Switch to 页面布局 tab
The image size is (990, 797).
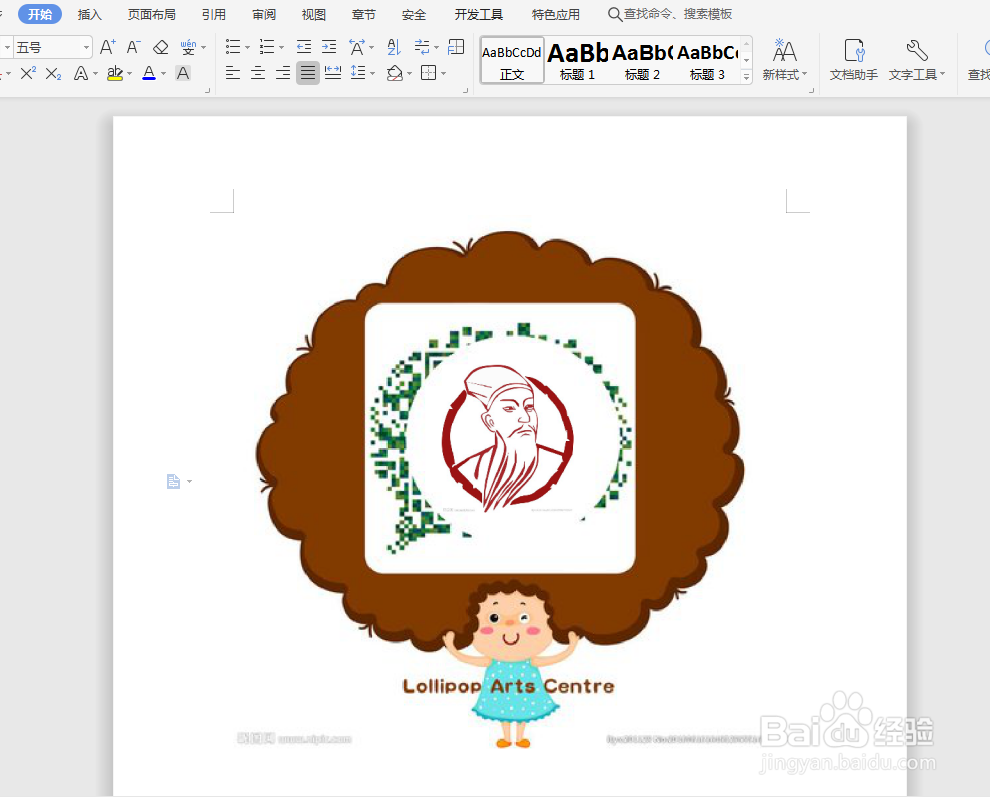[152, 15]
